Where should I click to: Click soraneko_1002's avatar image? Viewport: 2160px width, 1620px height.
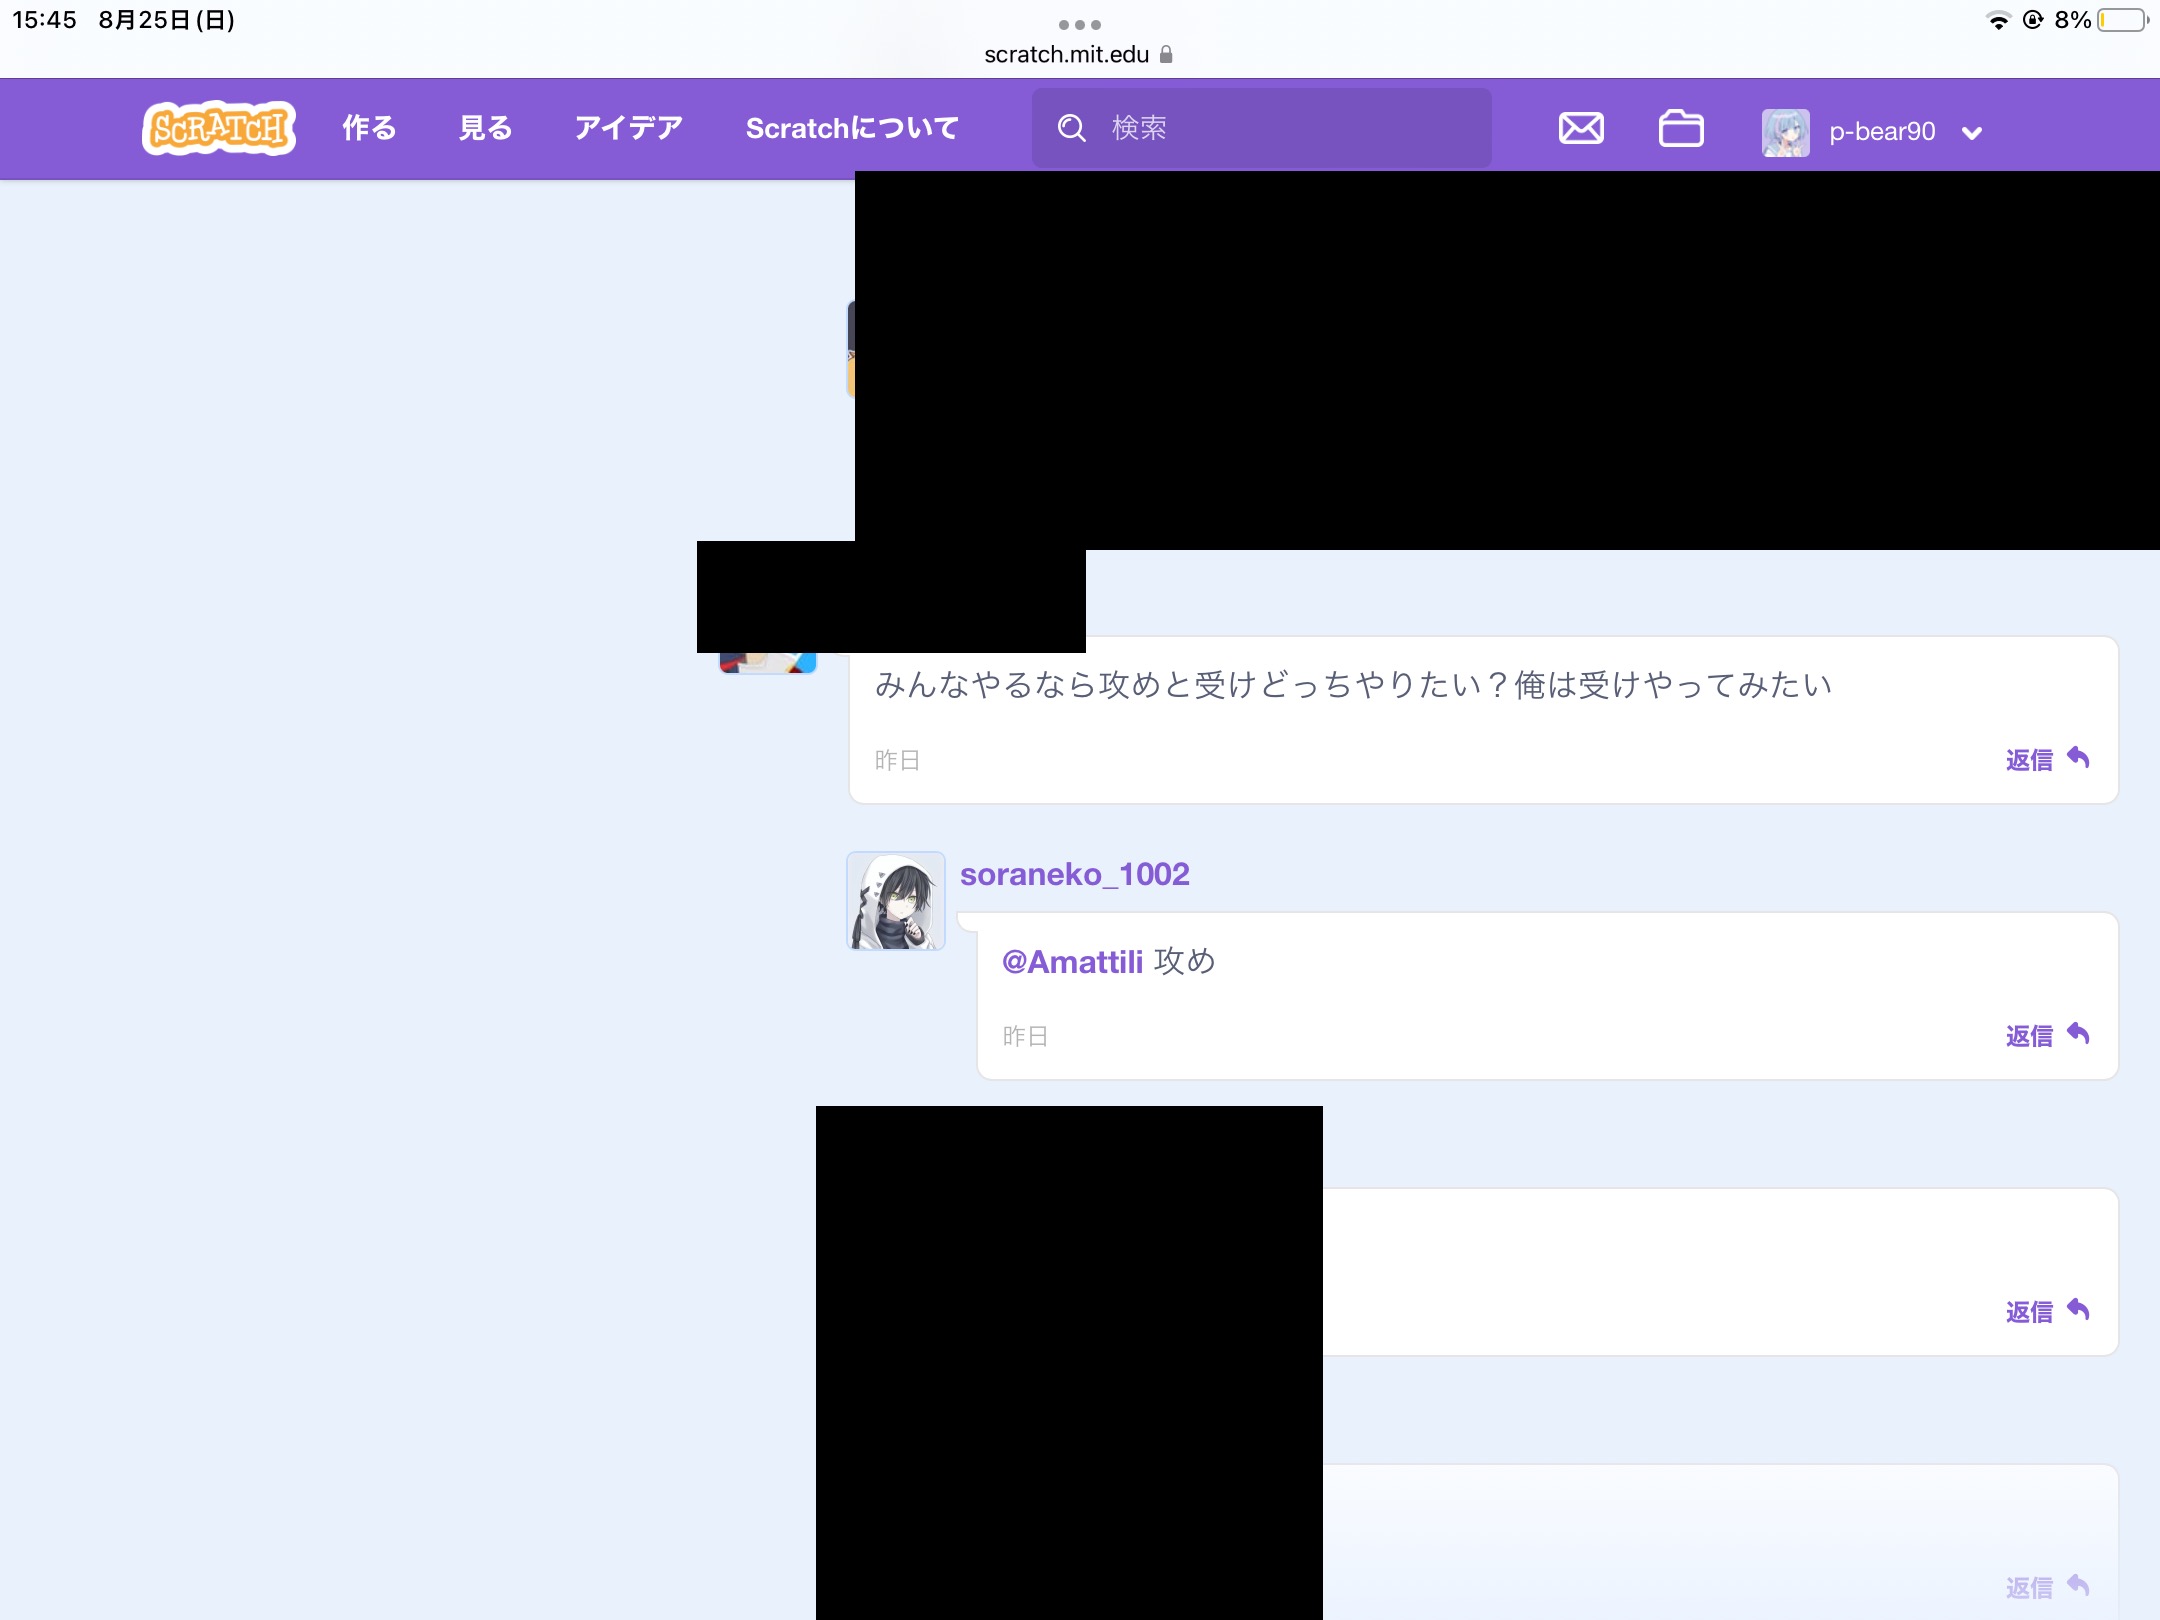[896, 901]
